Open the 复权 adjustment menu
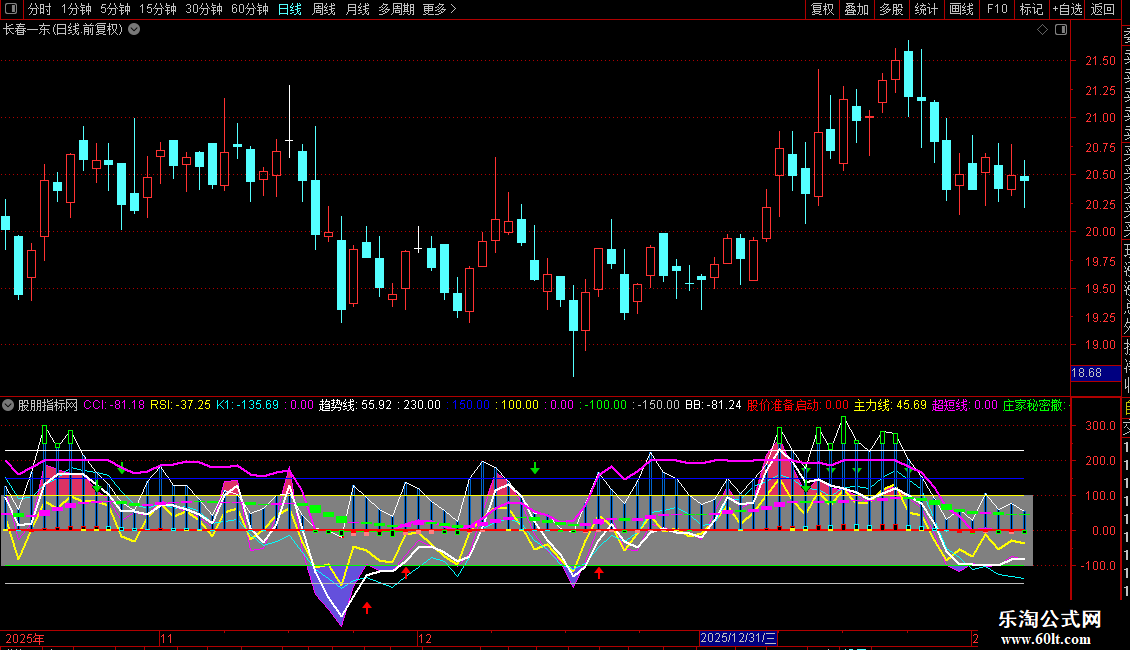 pos(822,9)
